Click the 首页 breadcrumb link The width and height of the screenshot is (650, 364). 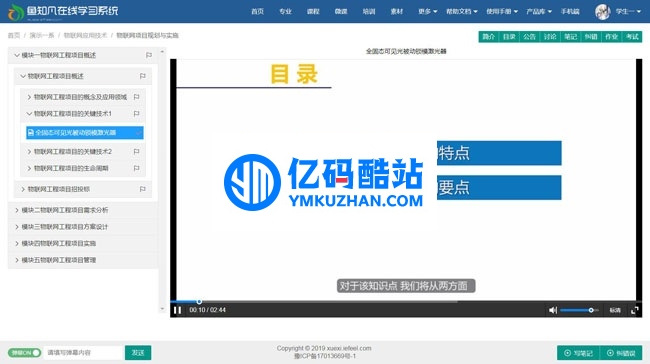(14, 35)
